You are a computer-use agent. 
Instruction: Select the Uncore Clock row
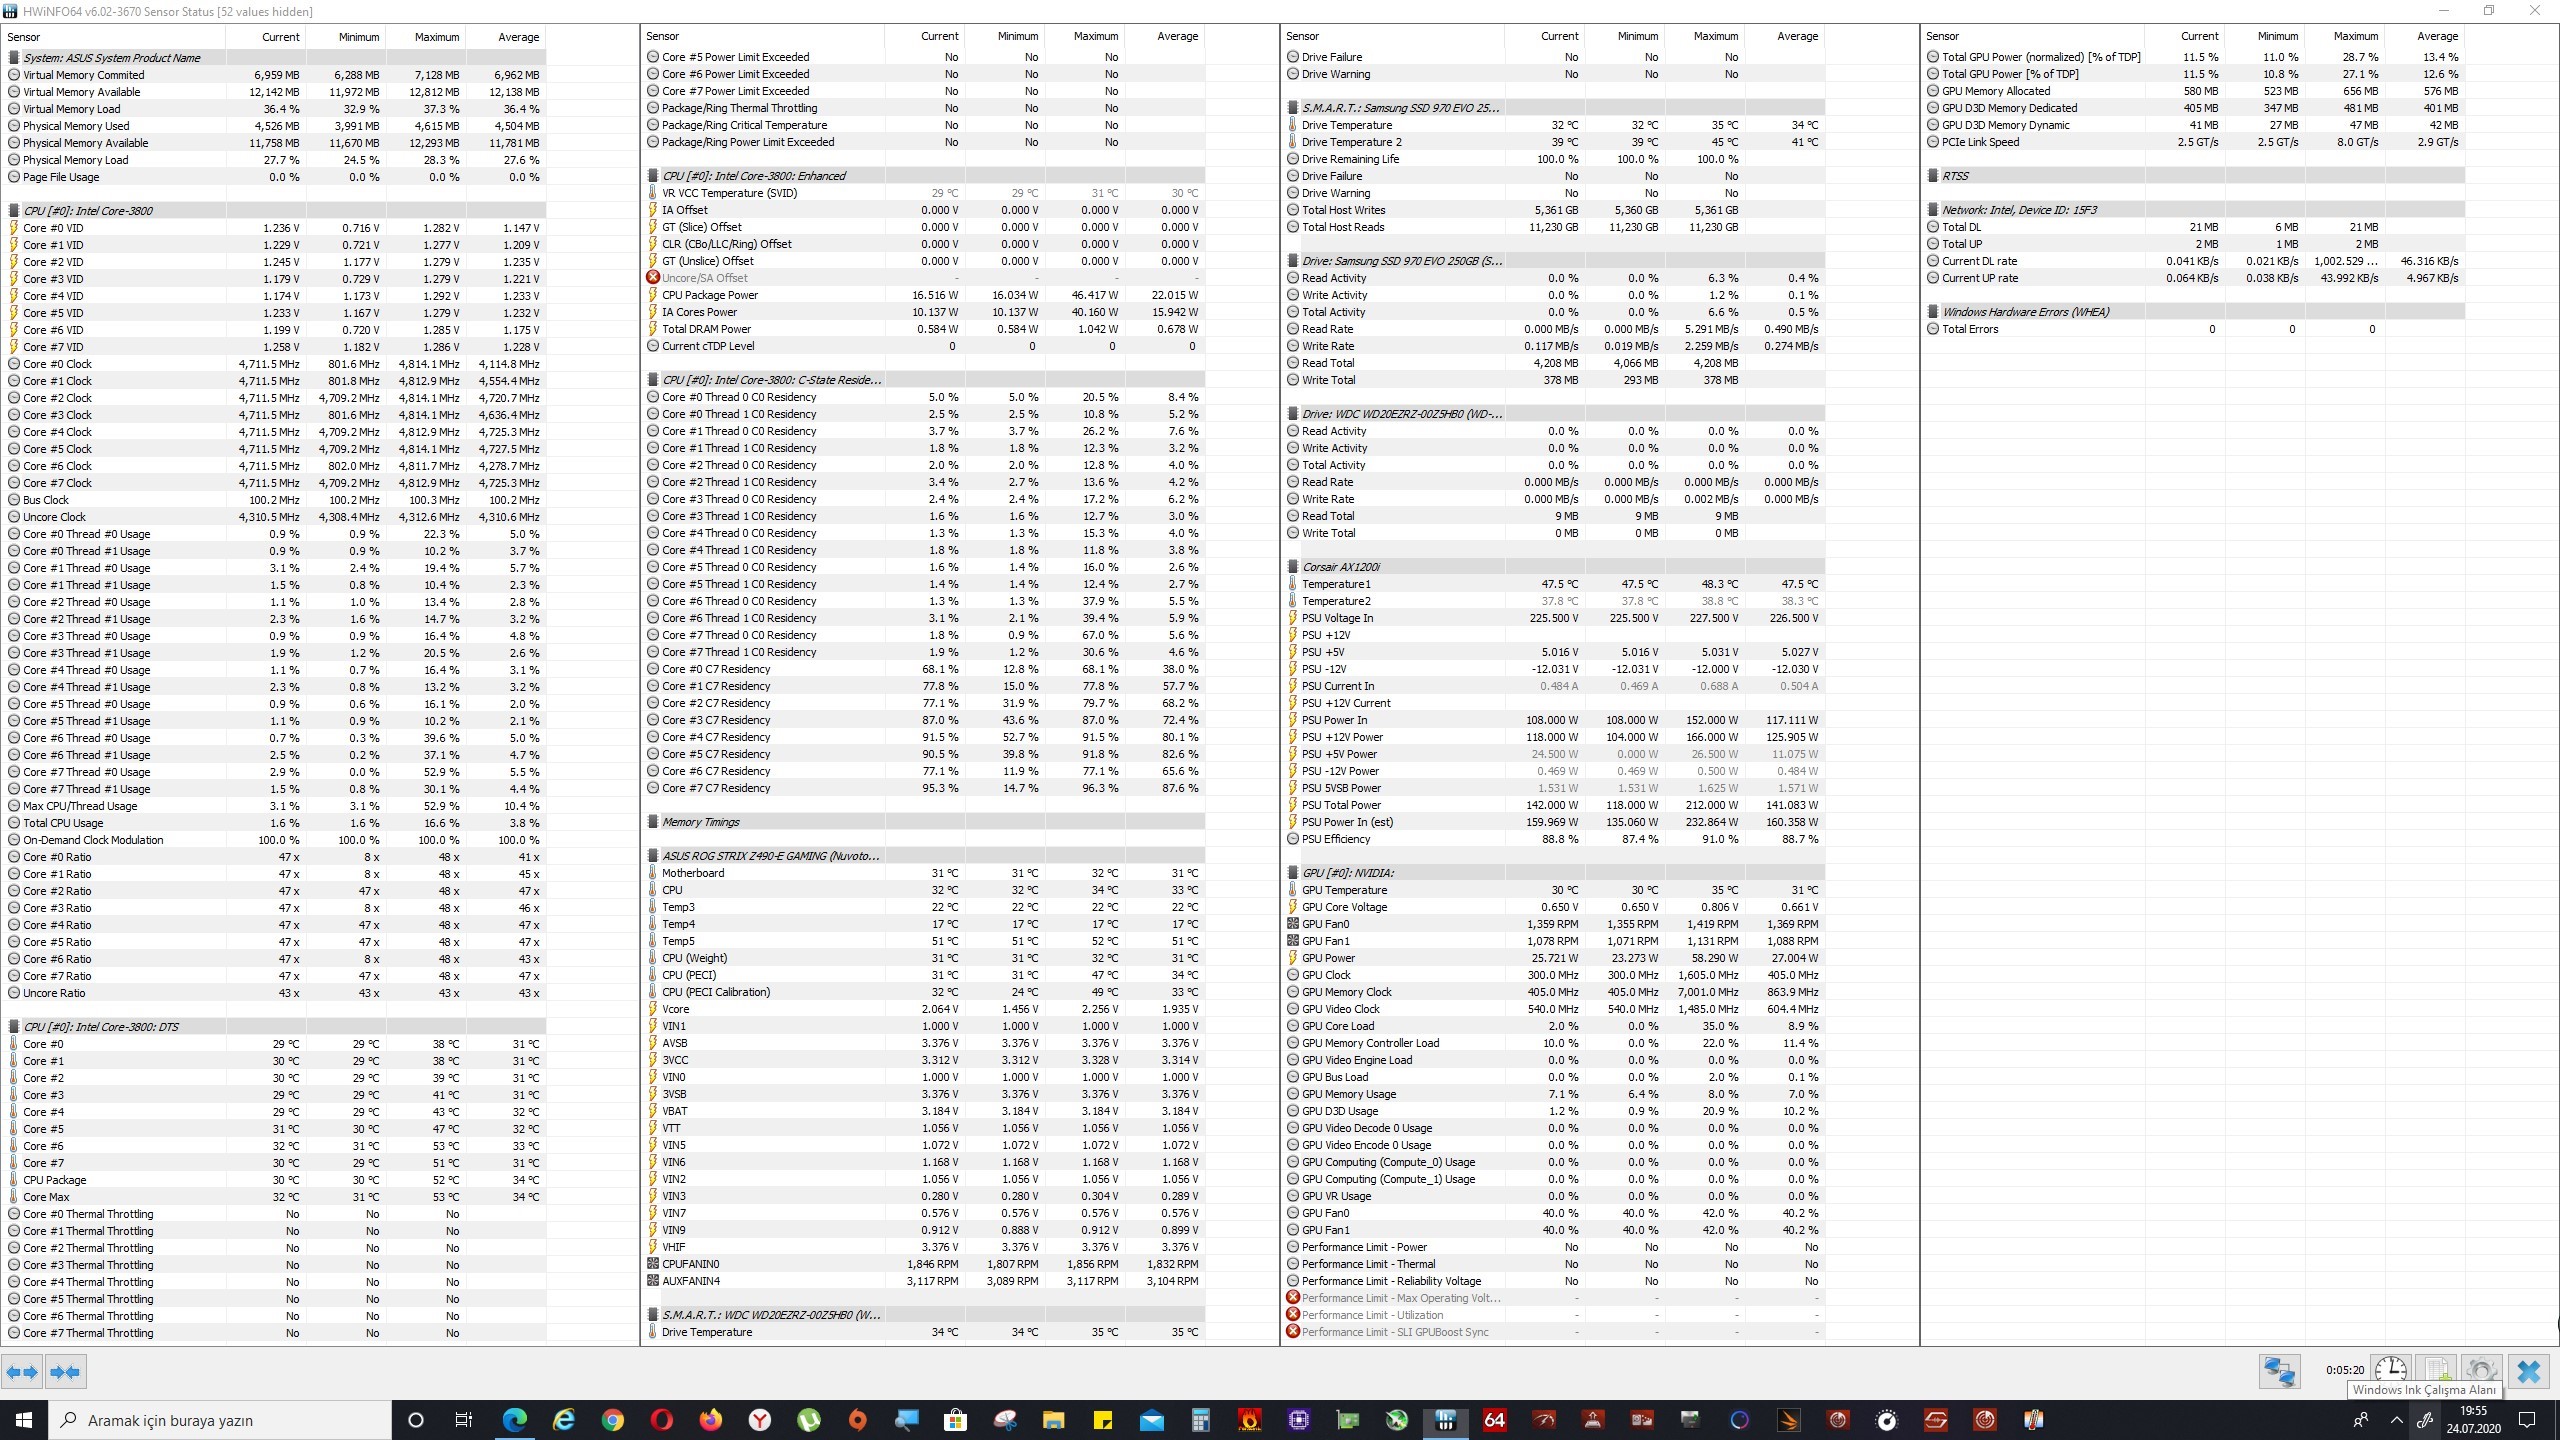273,517
